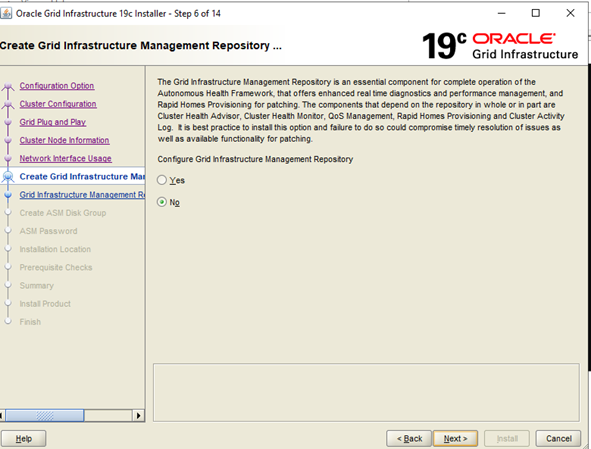591x449 pixels.
Task: Click the Back button
Action: click(x=409, y=438)
